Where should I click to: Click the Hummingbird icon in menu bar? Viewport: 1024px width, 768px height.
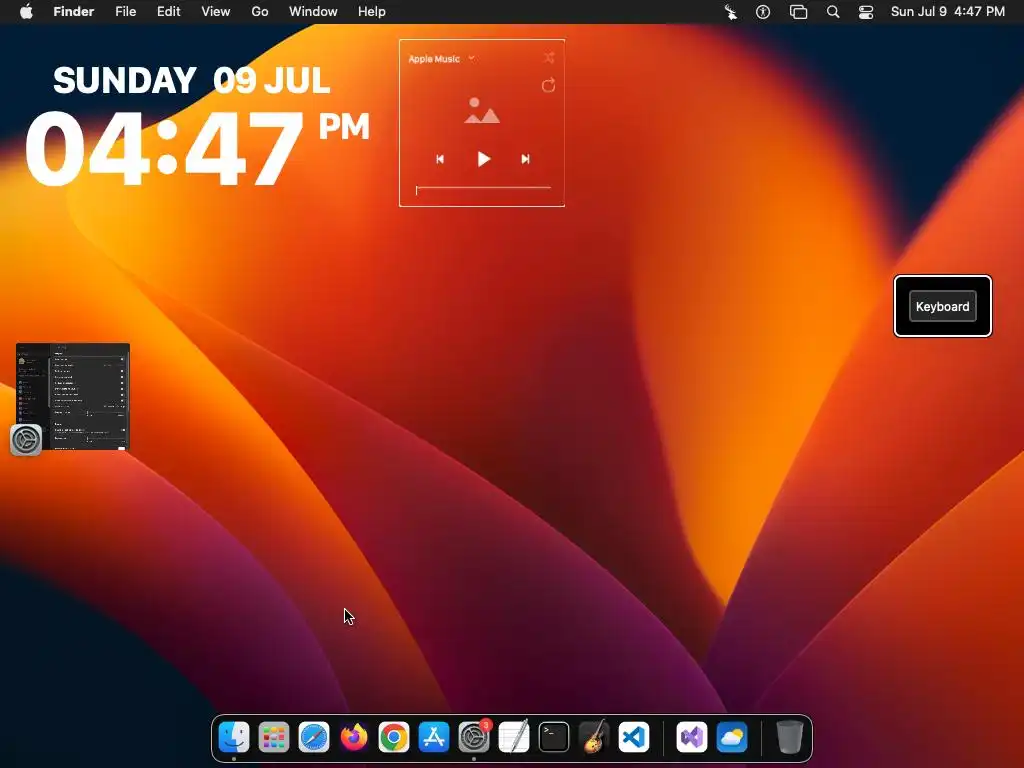point(731,12)
